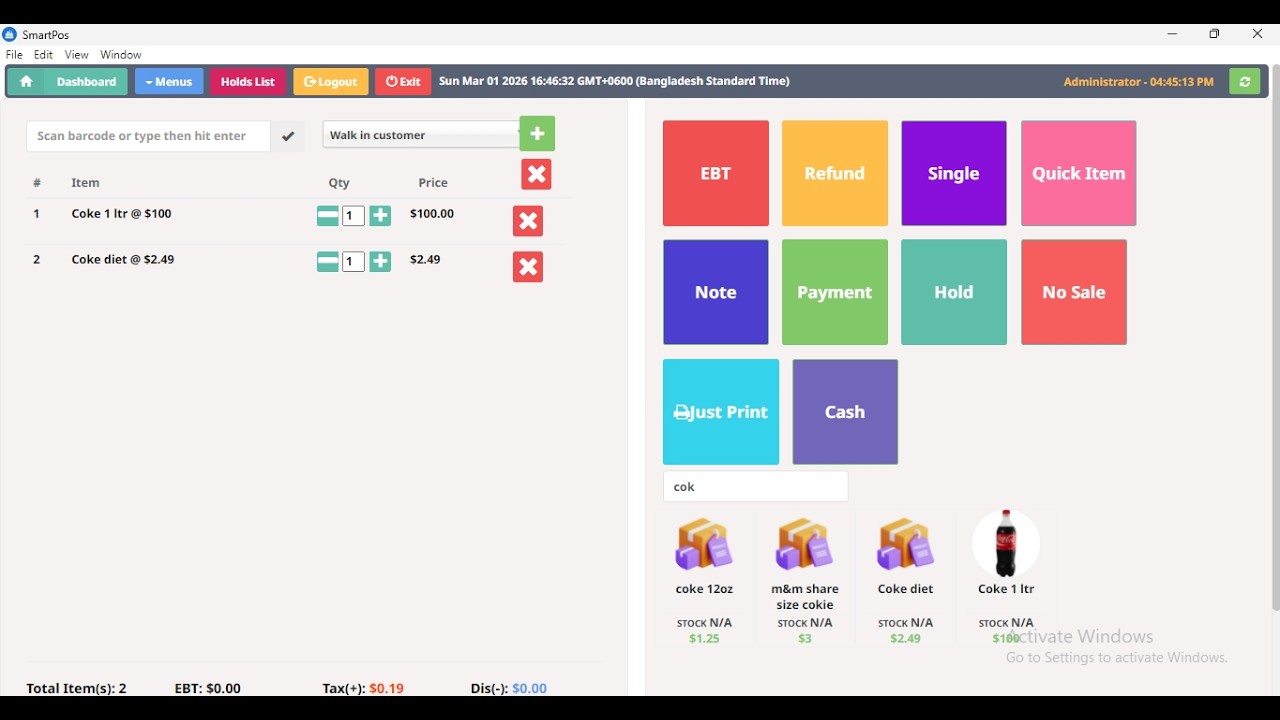Add Coke 1 ltr bottle product
This screenshot has height=720, width=1280.
pyautogui.click(x=1007, y=543)
